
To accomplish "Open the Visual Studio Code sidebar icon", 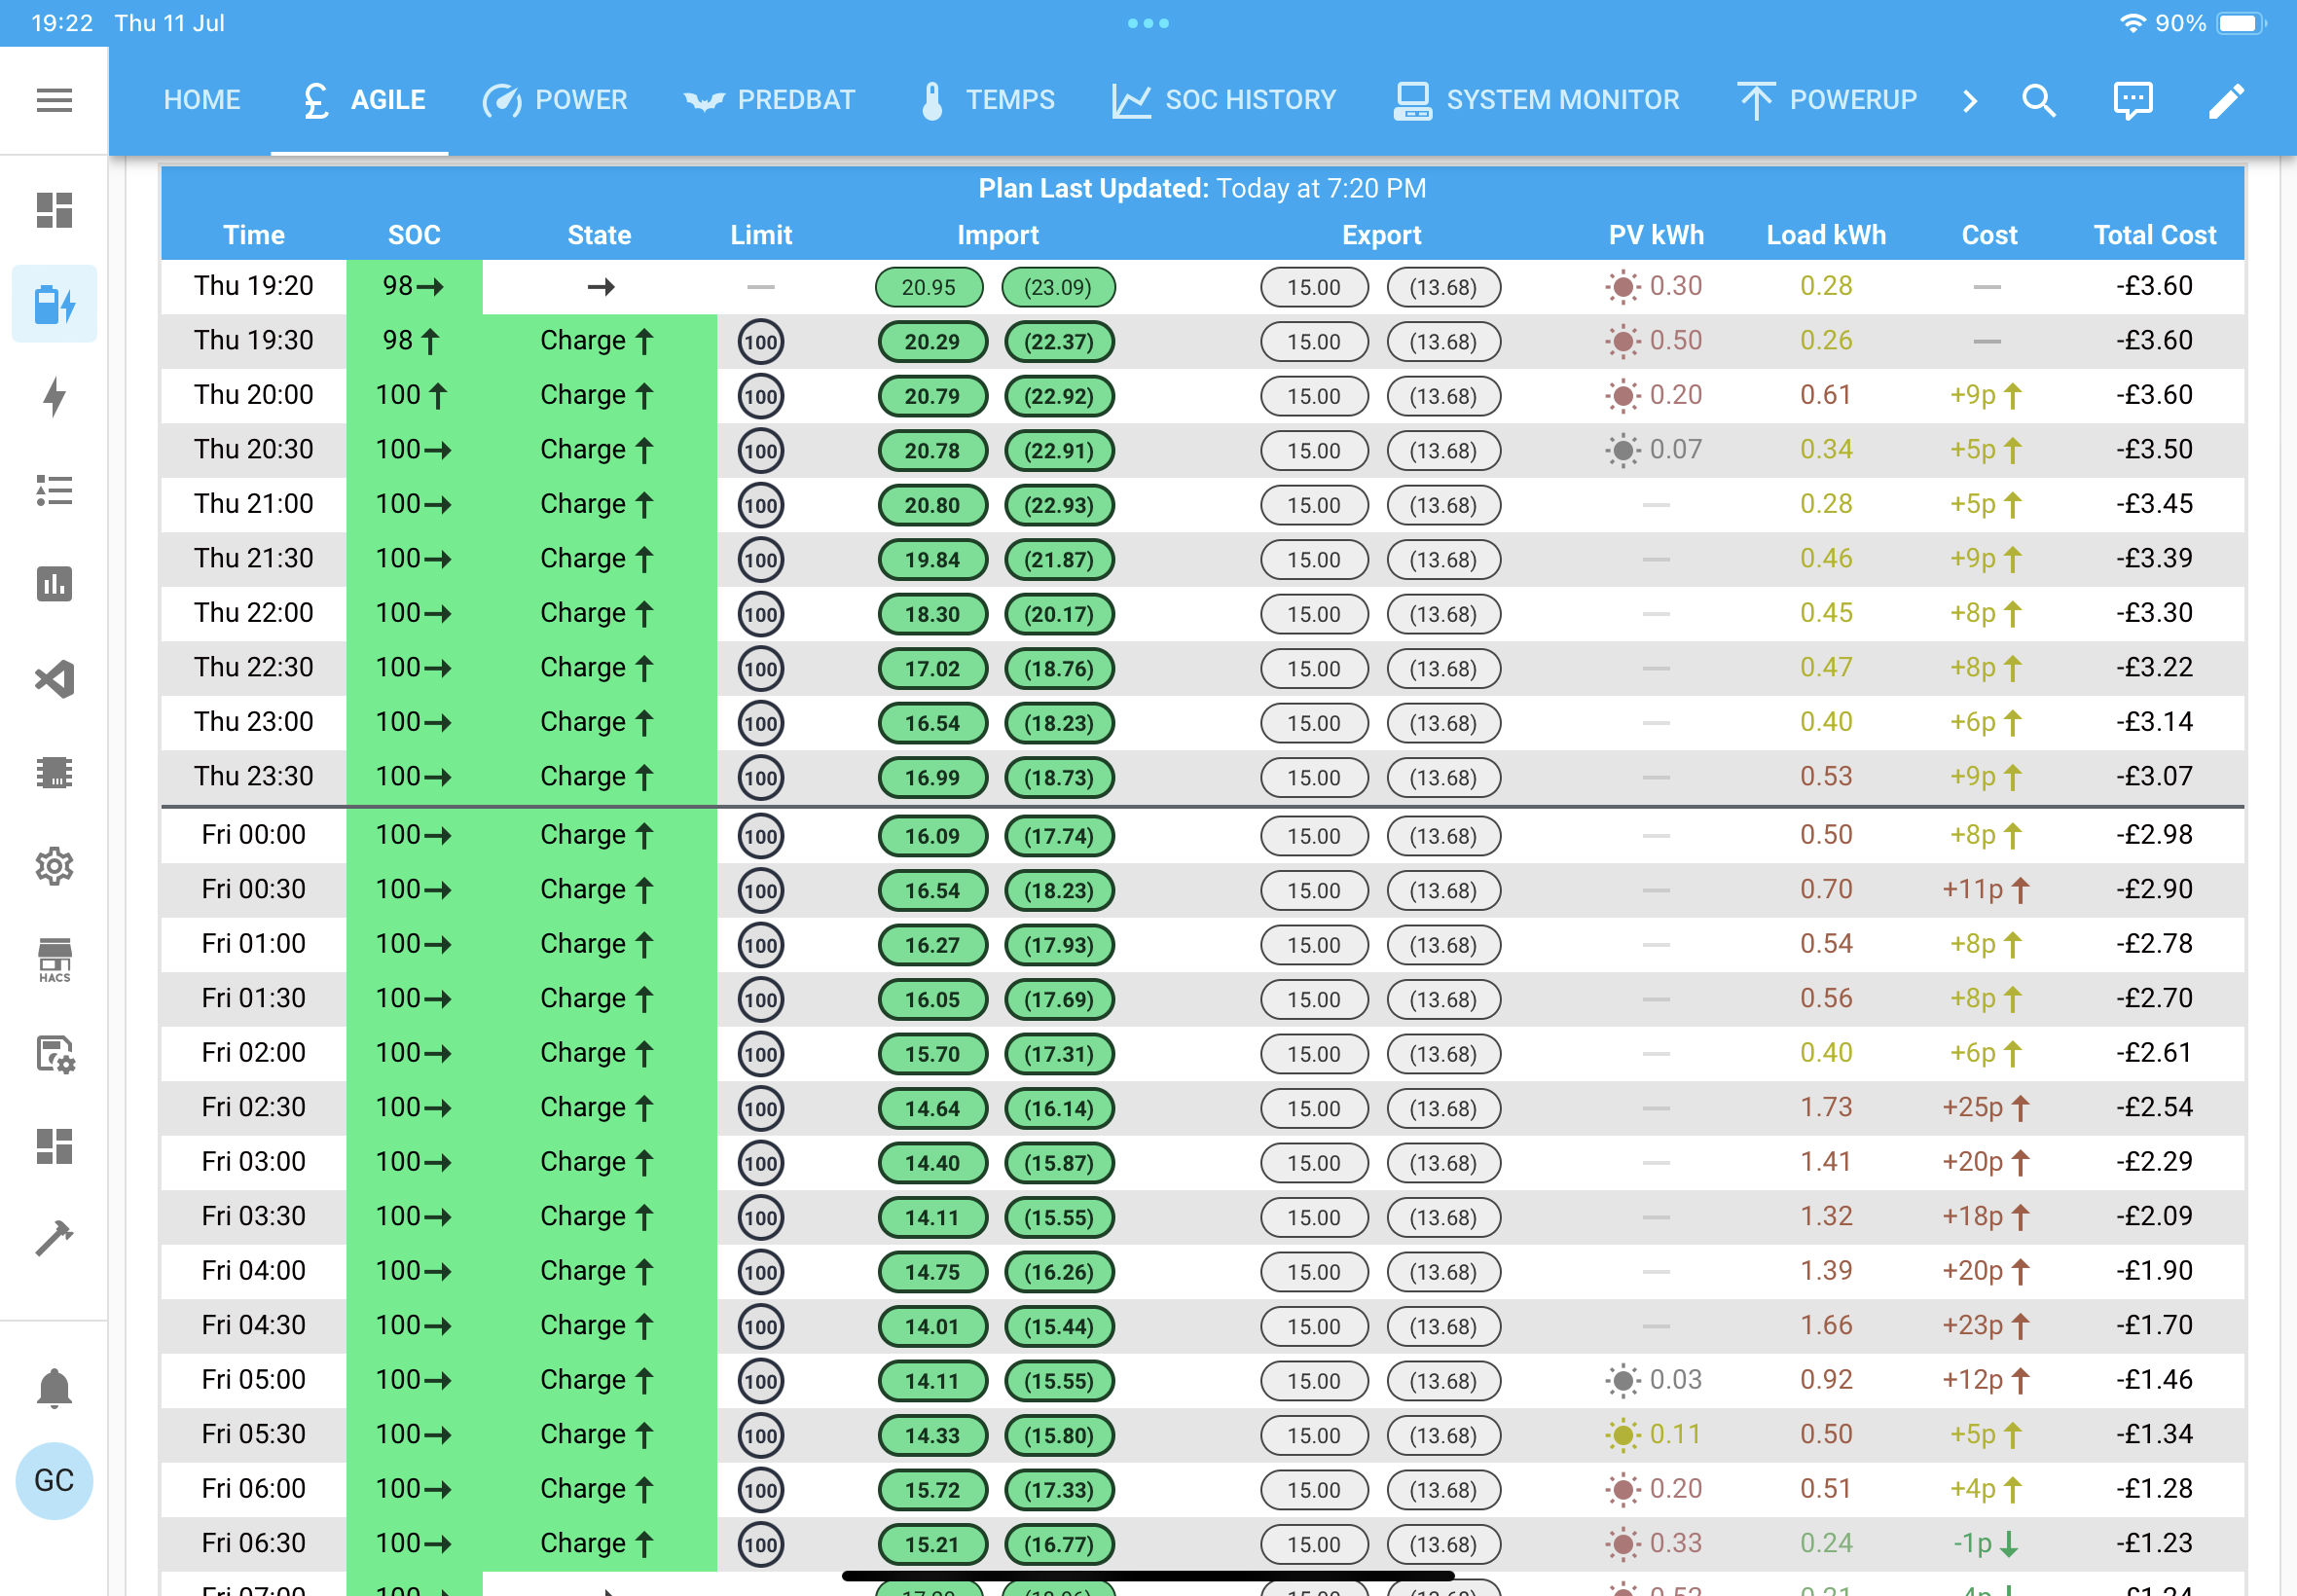I will [x=54, y=679].
